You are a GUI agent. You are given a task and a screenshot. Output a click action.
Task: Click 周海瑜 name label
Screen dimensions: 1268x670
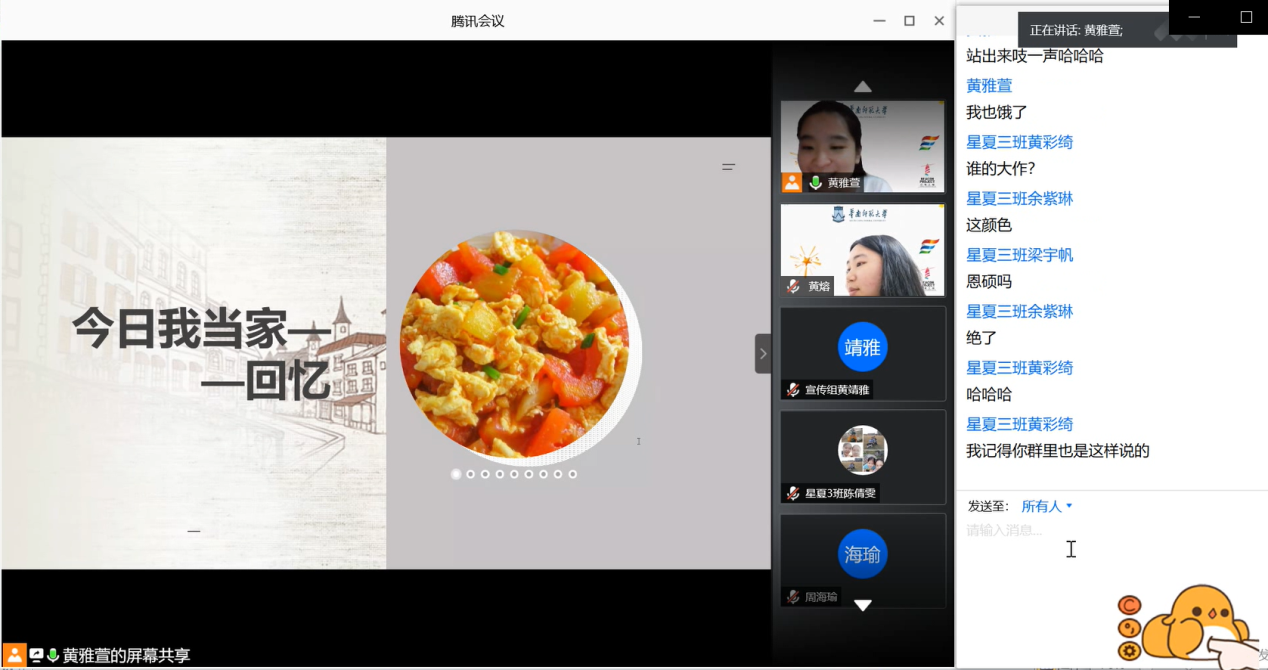[x=821, y=597]
